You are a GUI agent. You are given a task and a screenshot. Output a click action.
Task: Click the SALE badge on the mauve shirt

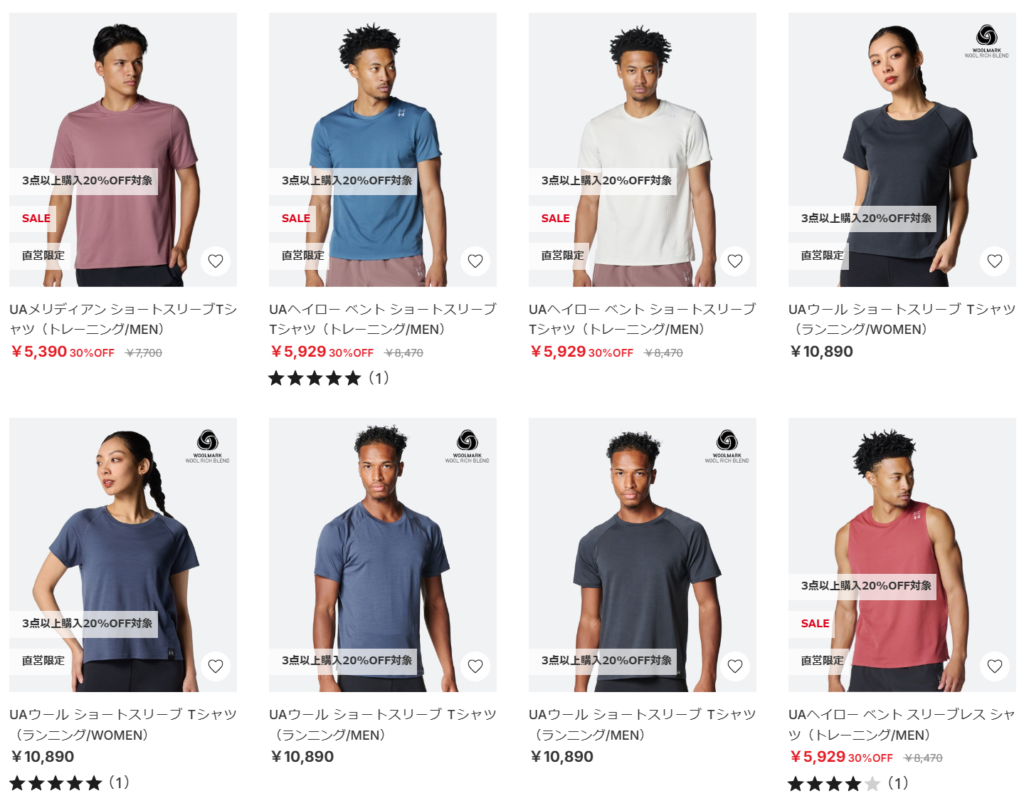(36, 218)
